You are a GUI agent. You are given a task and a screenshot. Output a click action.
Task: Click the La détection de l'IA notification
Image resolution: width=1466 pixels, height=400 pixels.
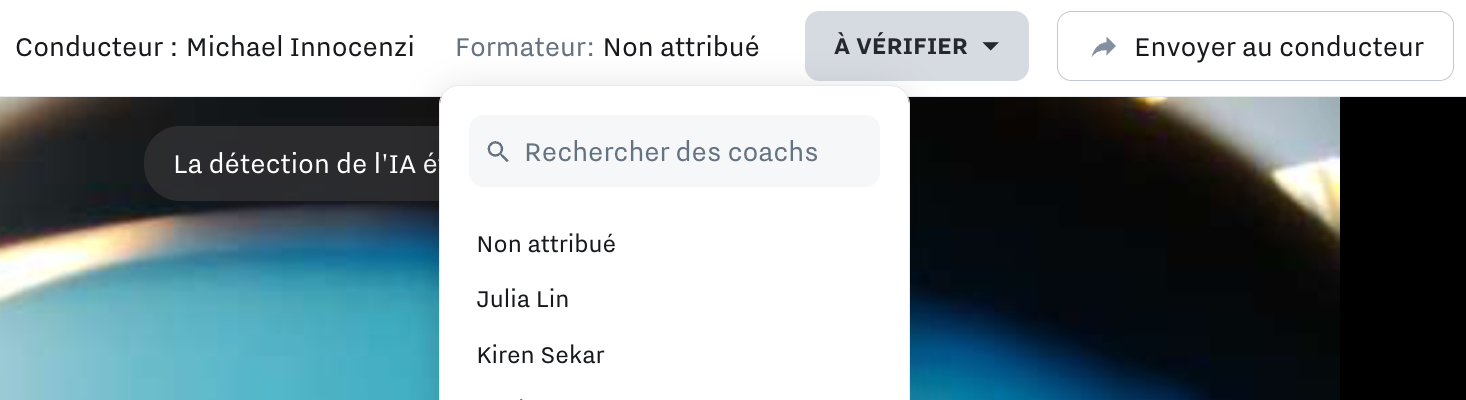point(293,164)
